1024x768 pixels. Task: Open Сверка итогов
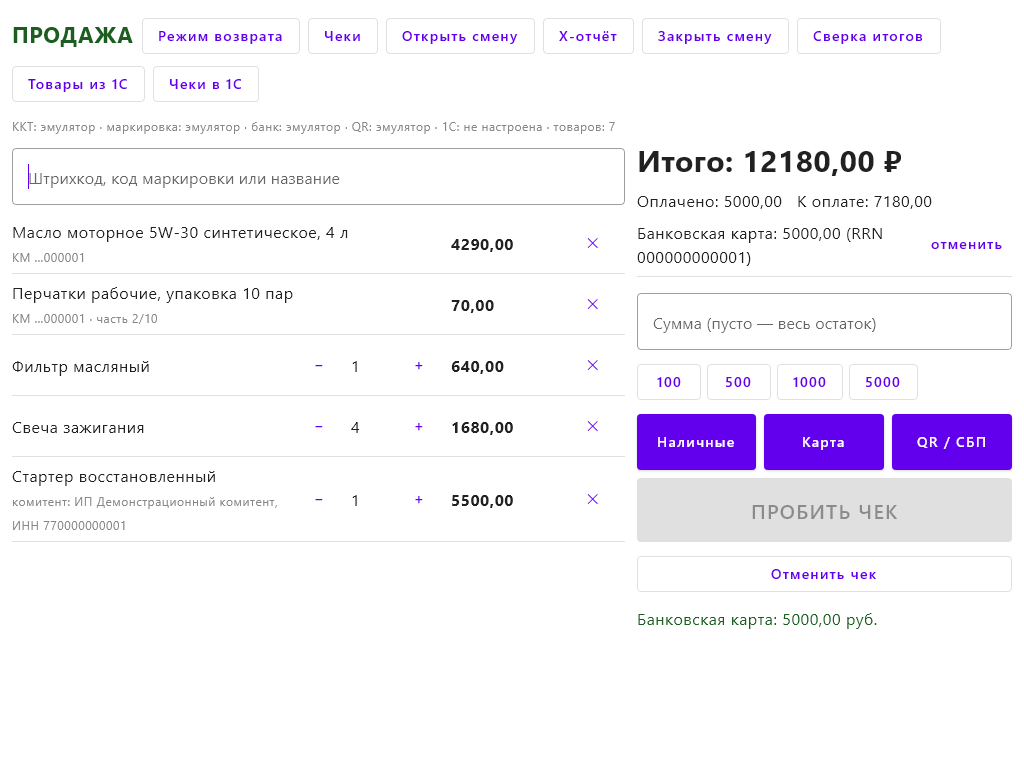[x=868, y=36]
